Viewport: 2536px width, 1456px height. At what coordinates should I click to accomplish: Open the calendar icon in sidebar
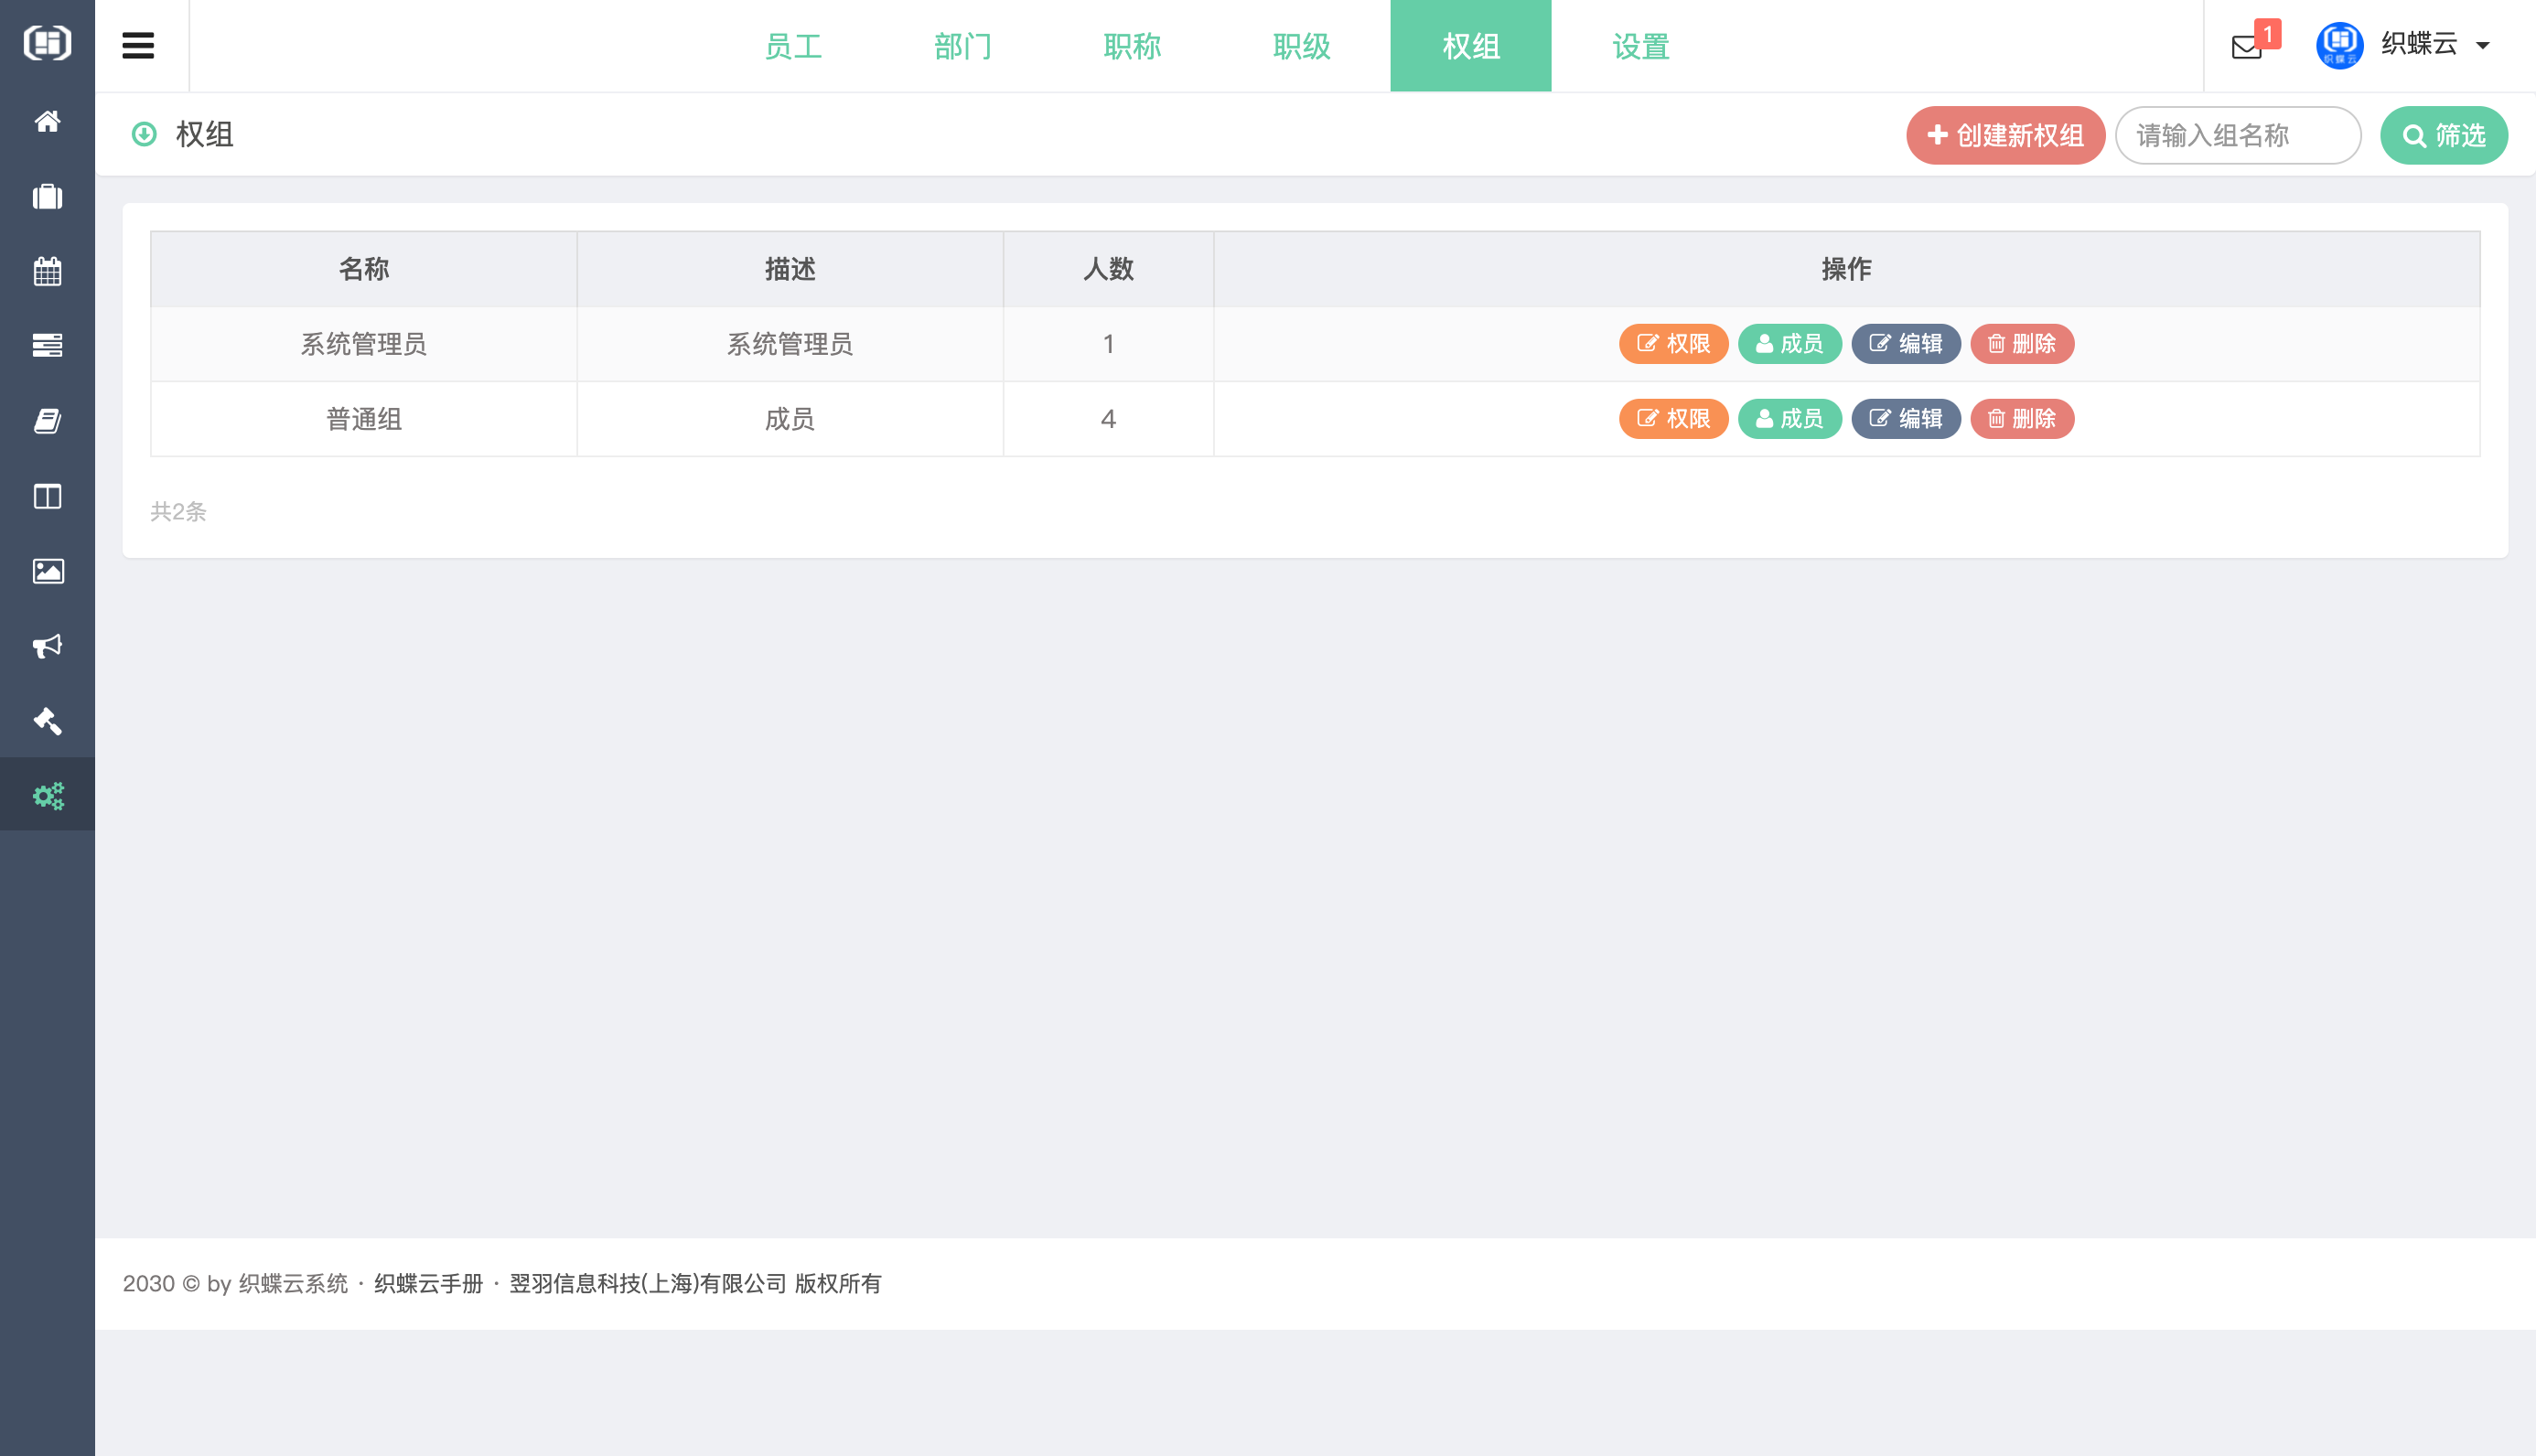tap(47, 271)
